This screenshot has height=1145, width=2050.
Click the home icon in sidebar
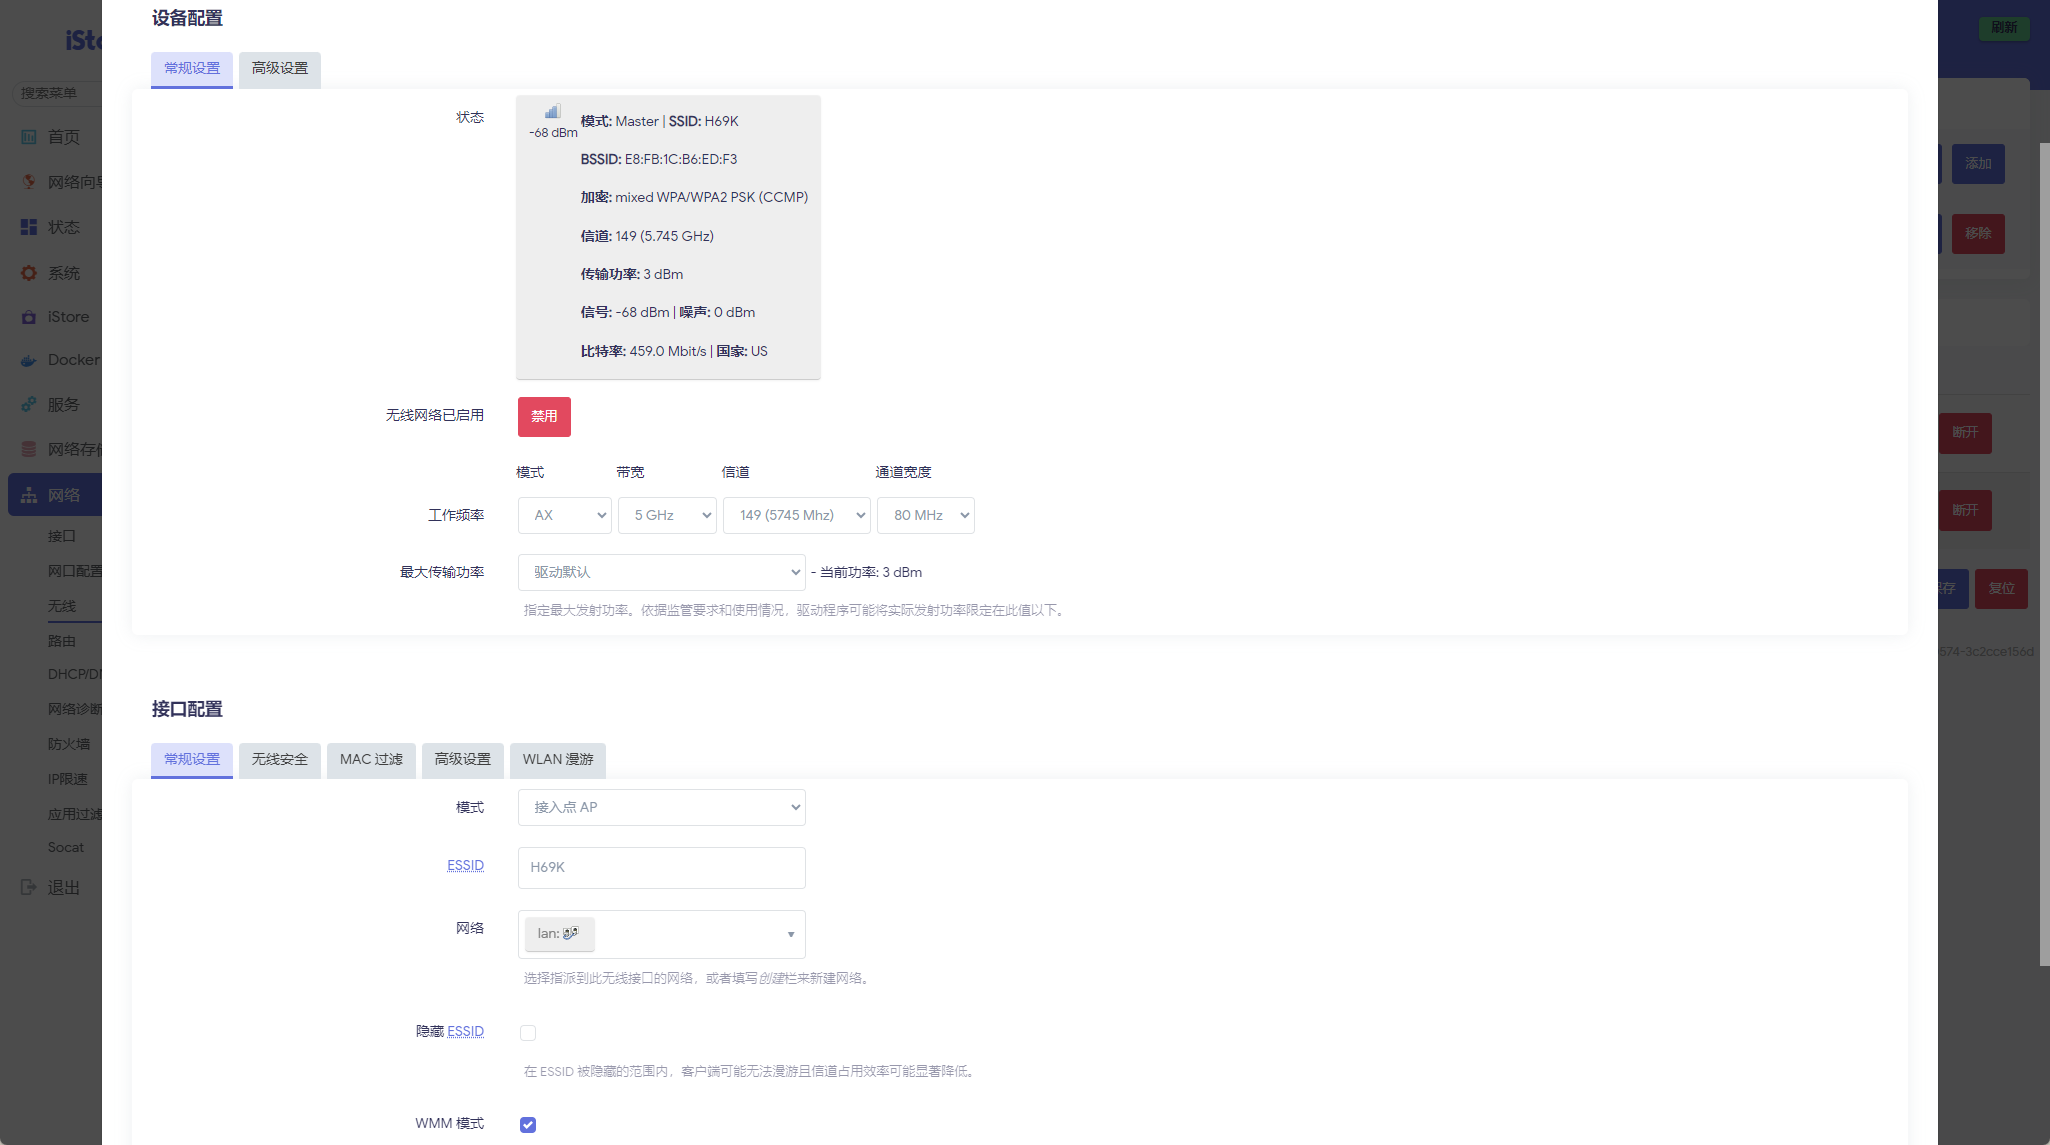(29, 137)
